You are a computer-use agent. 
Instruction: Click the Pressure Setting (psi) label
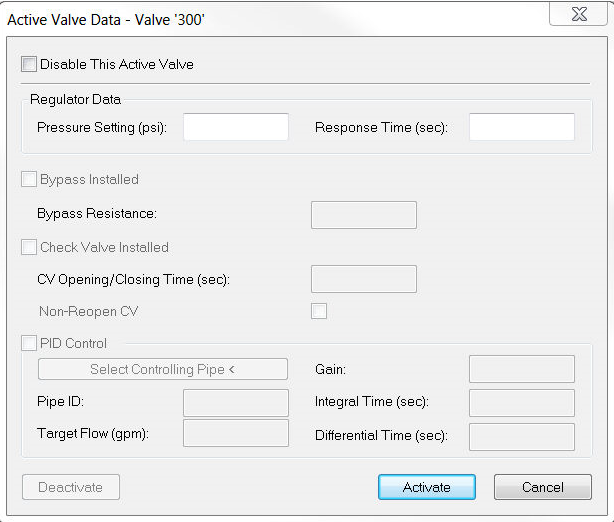pos(102,128)
